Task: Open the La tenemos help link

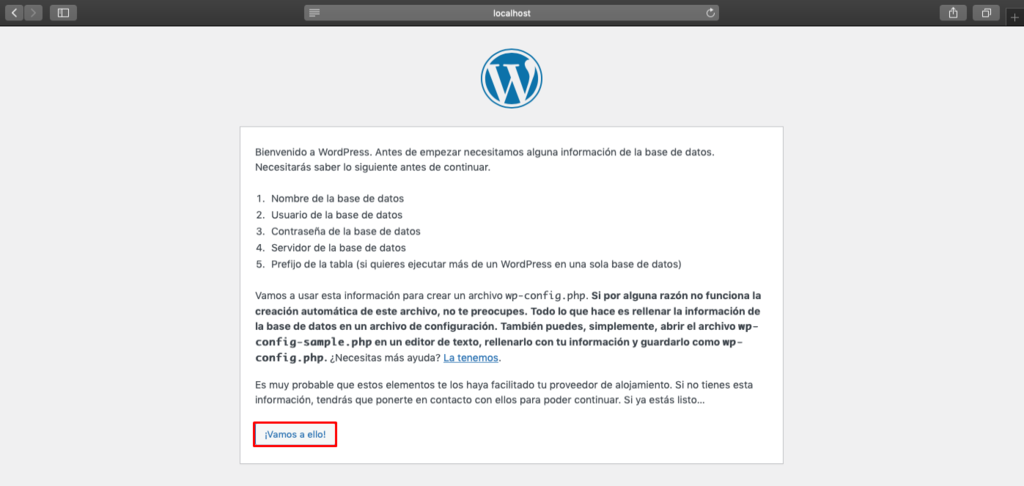Action: pos(471,358)
